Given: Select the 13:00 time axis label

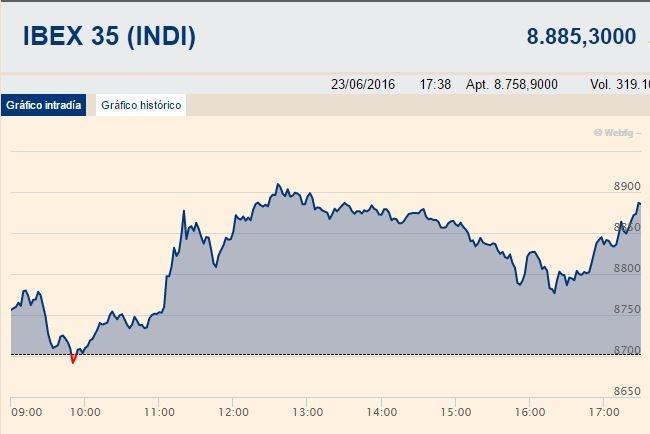Looking at the screenshot, I should pos(308,412).
